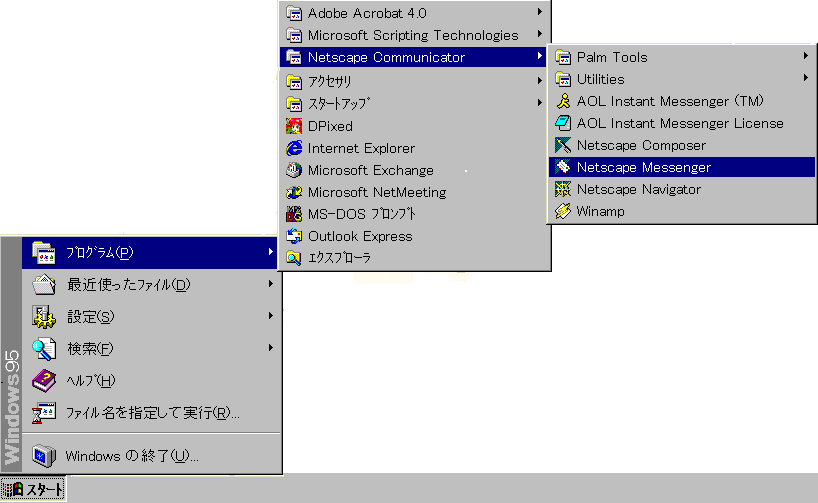Choose the Internet Explorer menu entry

(x=413, y=148)
